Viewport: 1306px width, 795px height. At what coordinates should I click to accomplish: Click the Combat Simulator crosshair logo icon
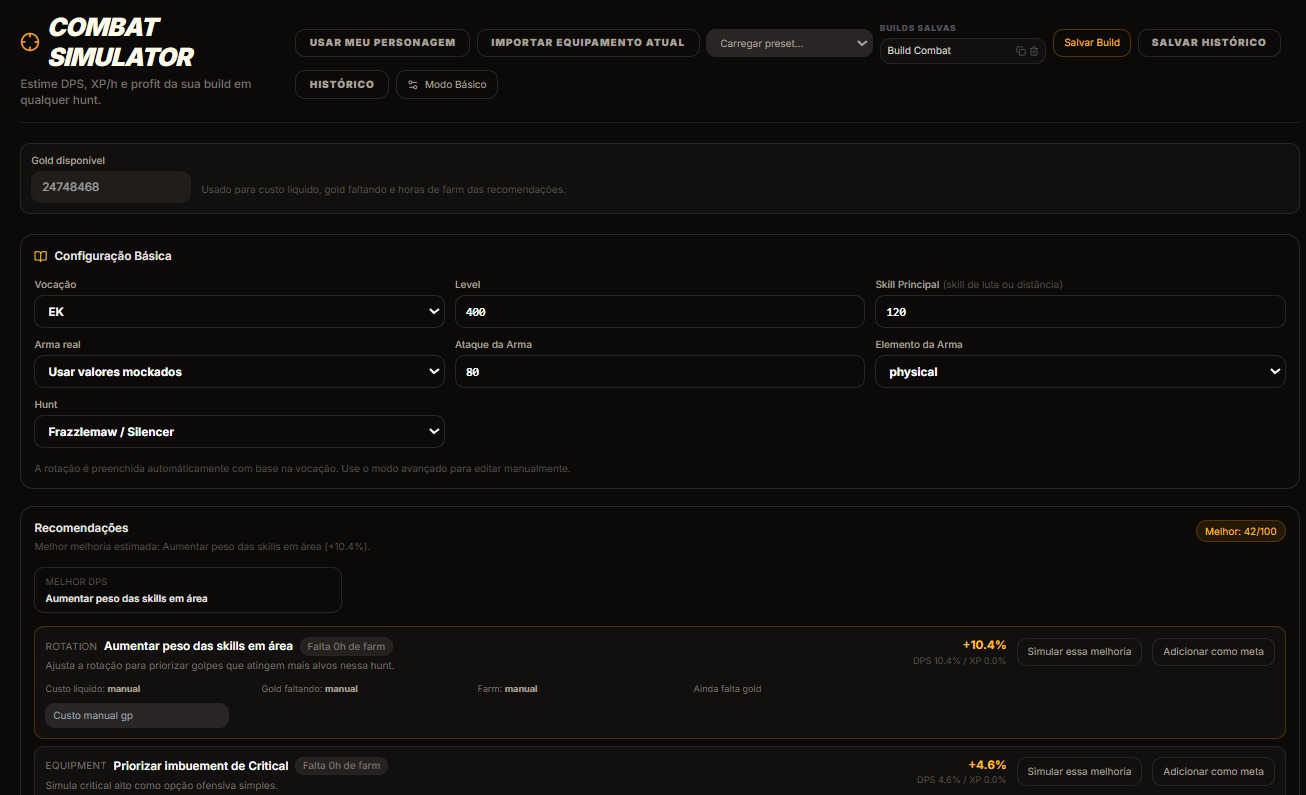30,42
